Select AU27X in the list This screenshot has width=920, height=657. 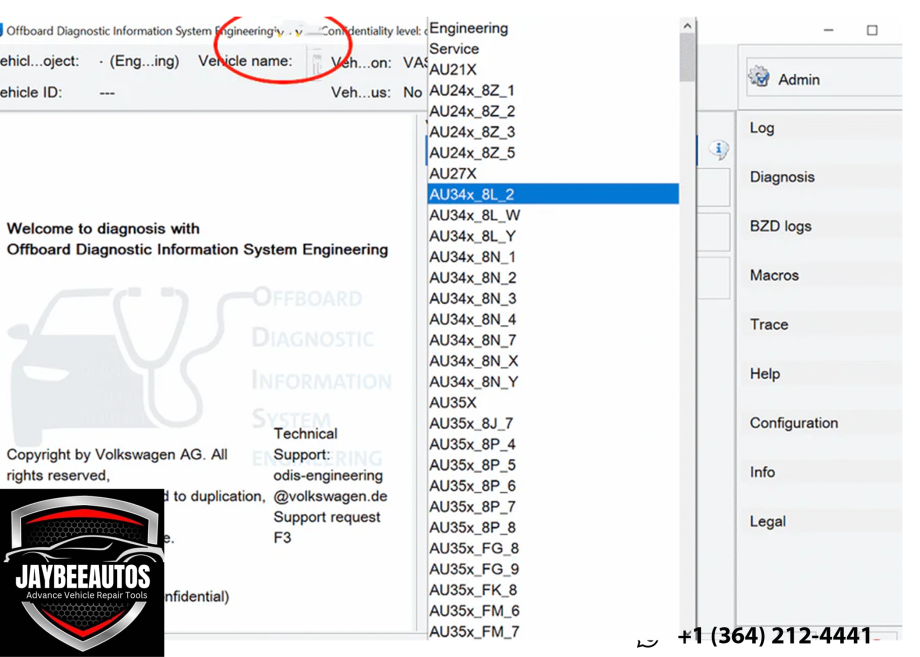(553, 174)
